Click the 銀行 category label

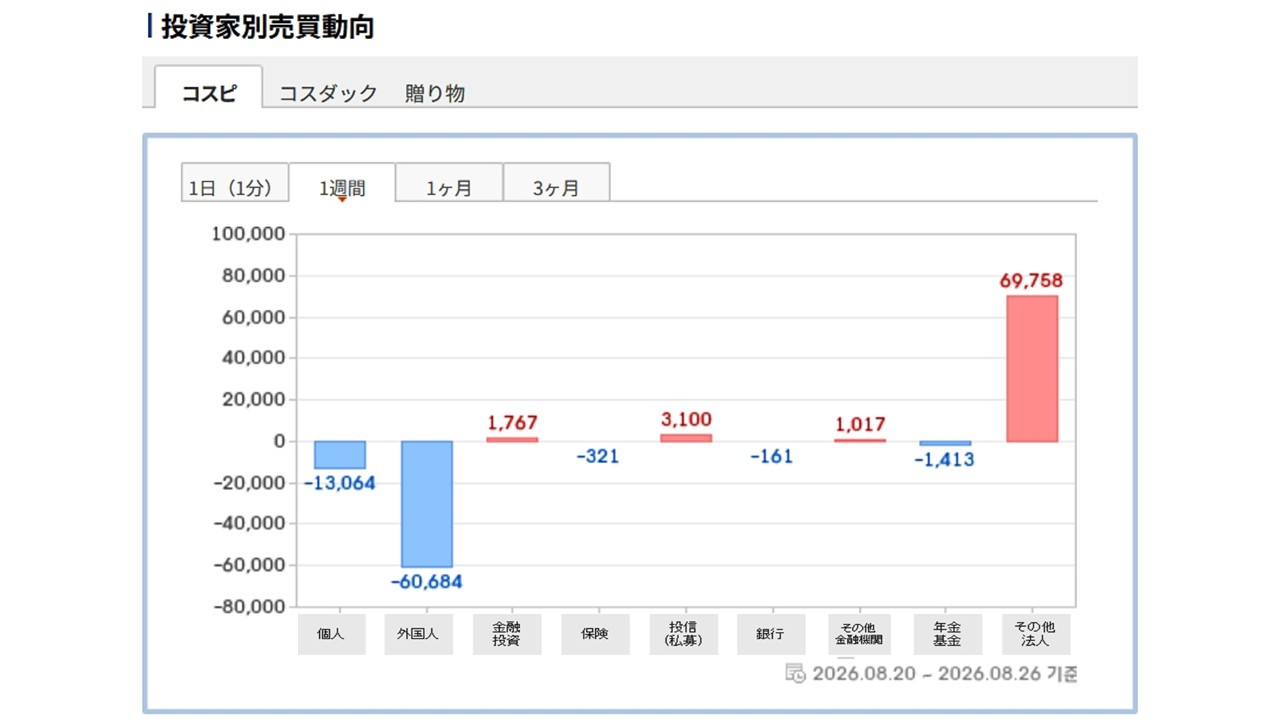771,634
